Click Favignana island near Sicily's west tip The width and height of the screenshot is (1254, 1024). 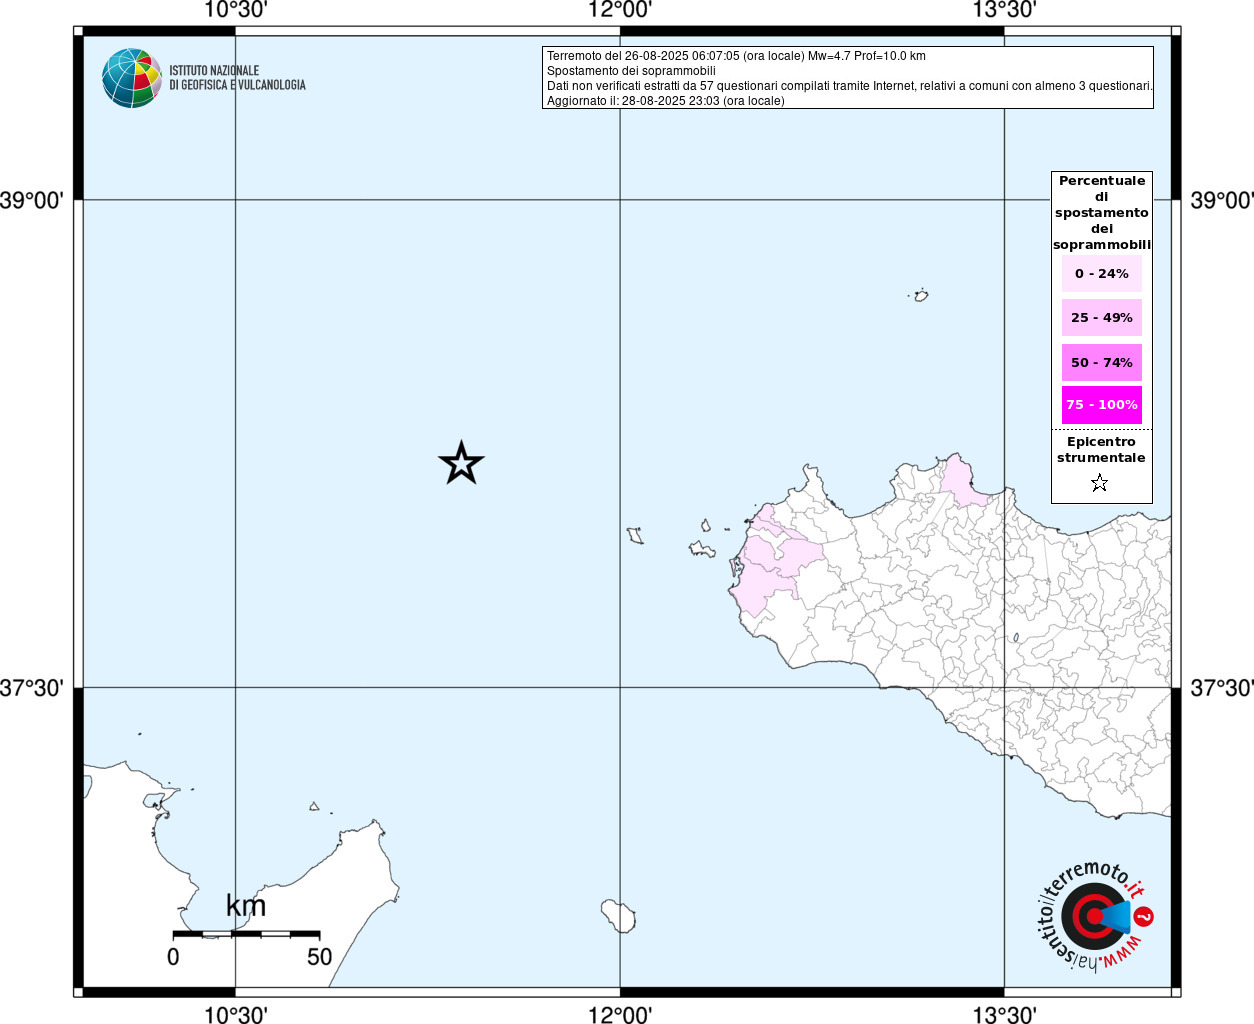tap(701, 548)
